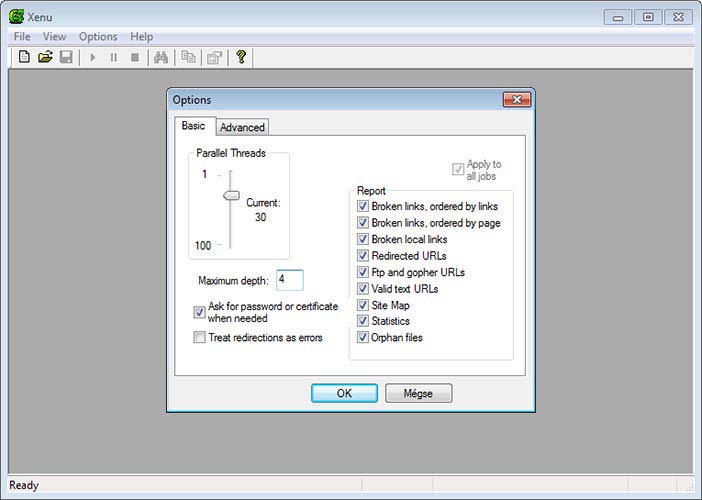Click the Find binoculars icon
This screenshot has width=702, height=500.
[x=160, y=57]
